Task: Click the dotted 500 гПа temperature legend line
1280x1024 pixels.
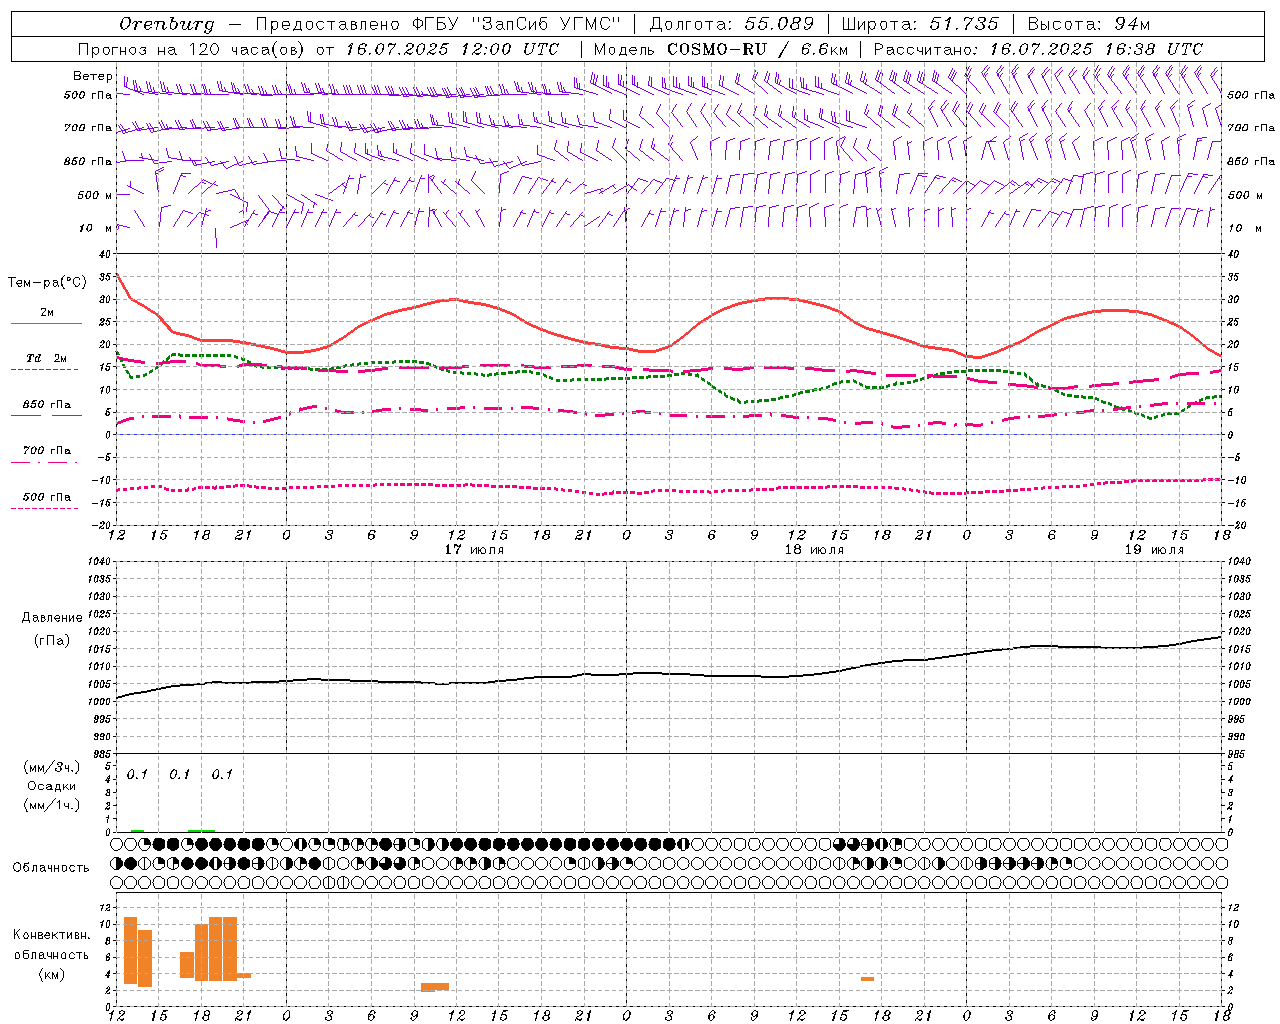Action: click(44, 509)
